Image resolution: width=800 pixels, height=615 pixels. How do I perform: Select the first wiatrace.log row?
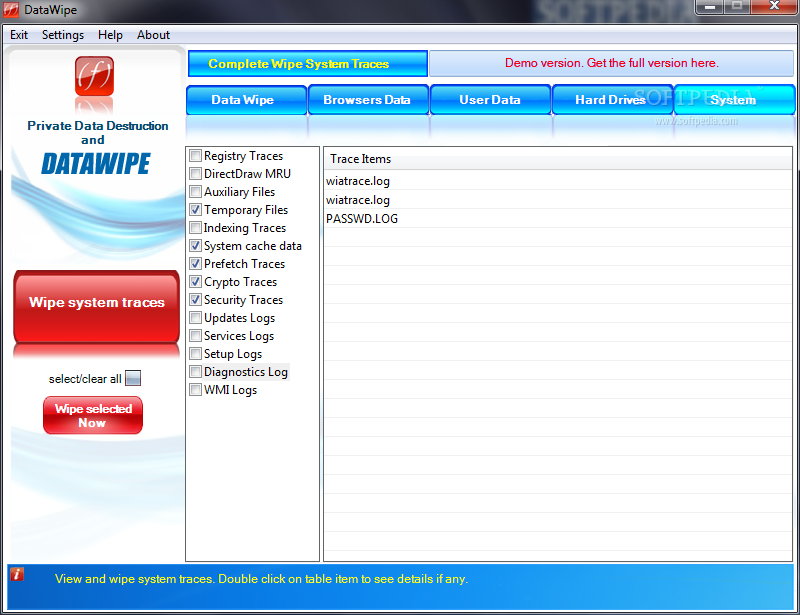pyautogui.click(x=558, y=181)
